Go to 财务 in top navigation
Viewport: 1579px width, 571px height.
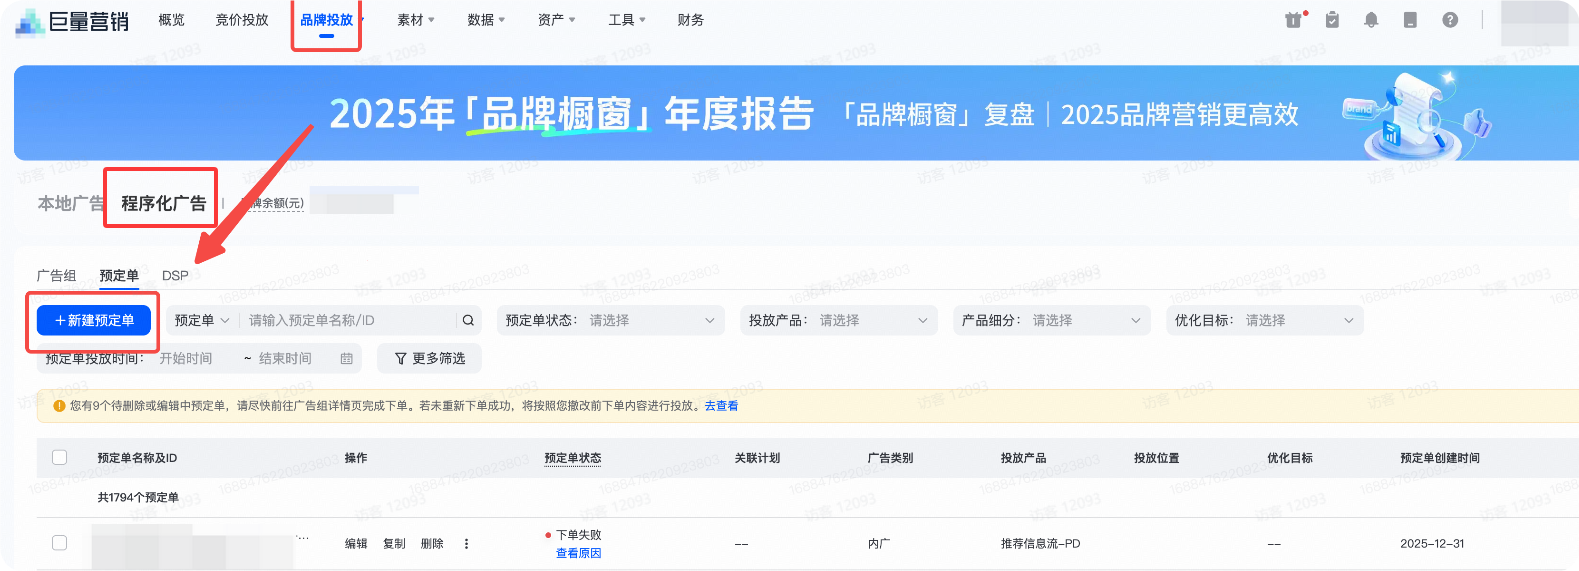pyautogui.click(x=690, y=20)
